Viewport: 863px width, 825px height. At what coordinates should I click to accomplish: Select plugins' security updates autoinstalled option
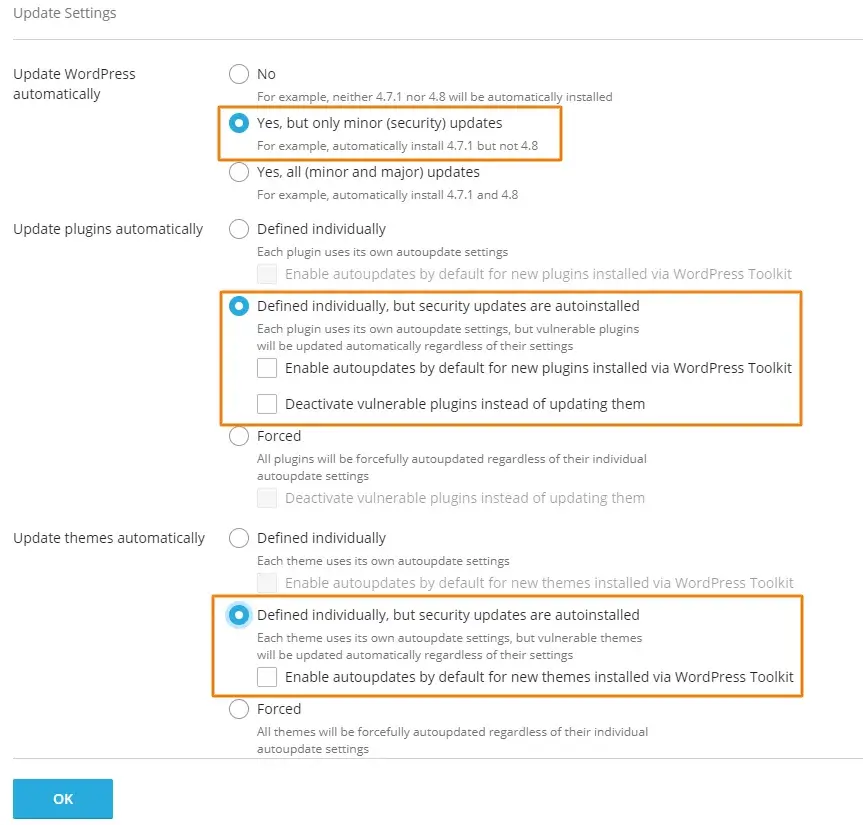(x=239, y=306)
